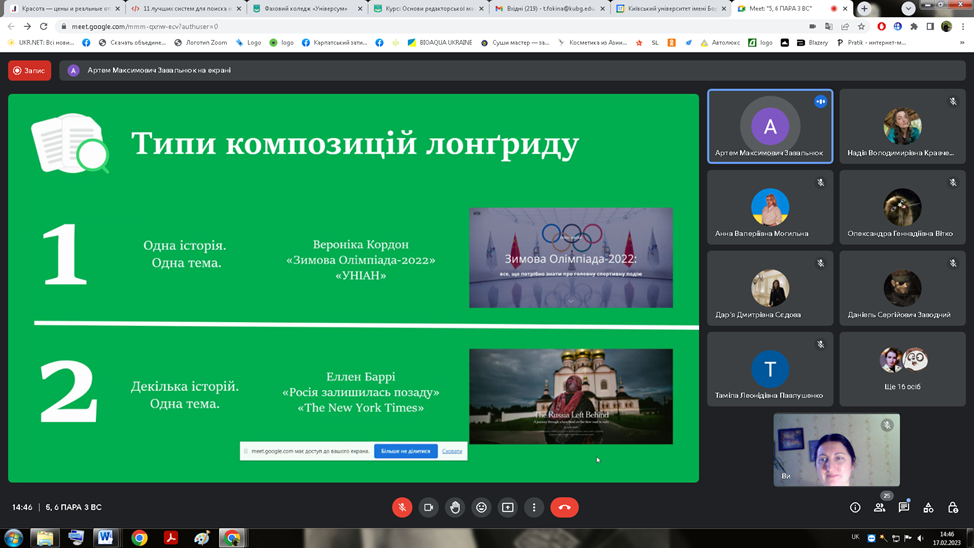Expand the bookmarks bar overflow chevron
The image size is (974, 548).
[962, 43]
